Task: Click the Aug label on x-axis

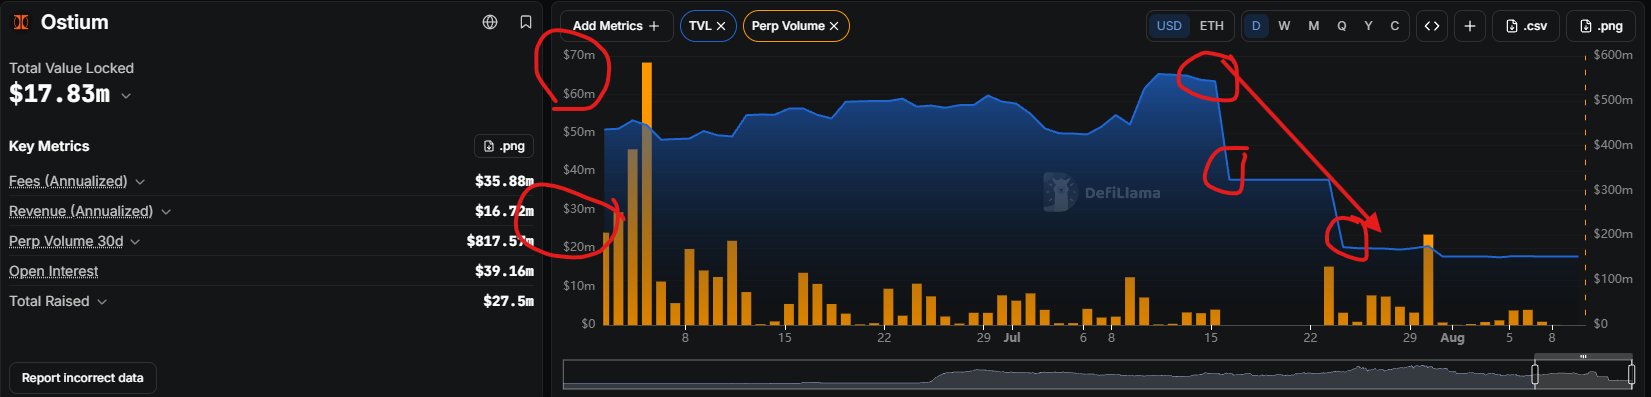Action: [1452, 338]
